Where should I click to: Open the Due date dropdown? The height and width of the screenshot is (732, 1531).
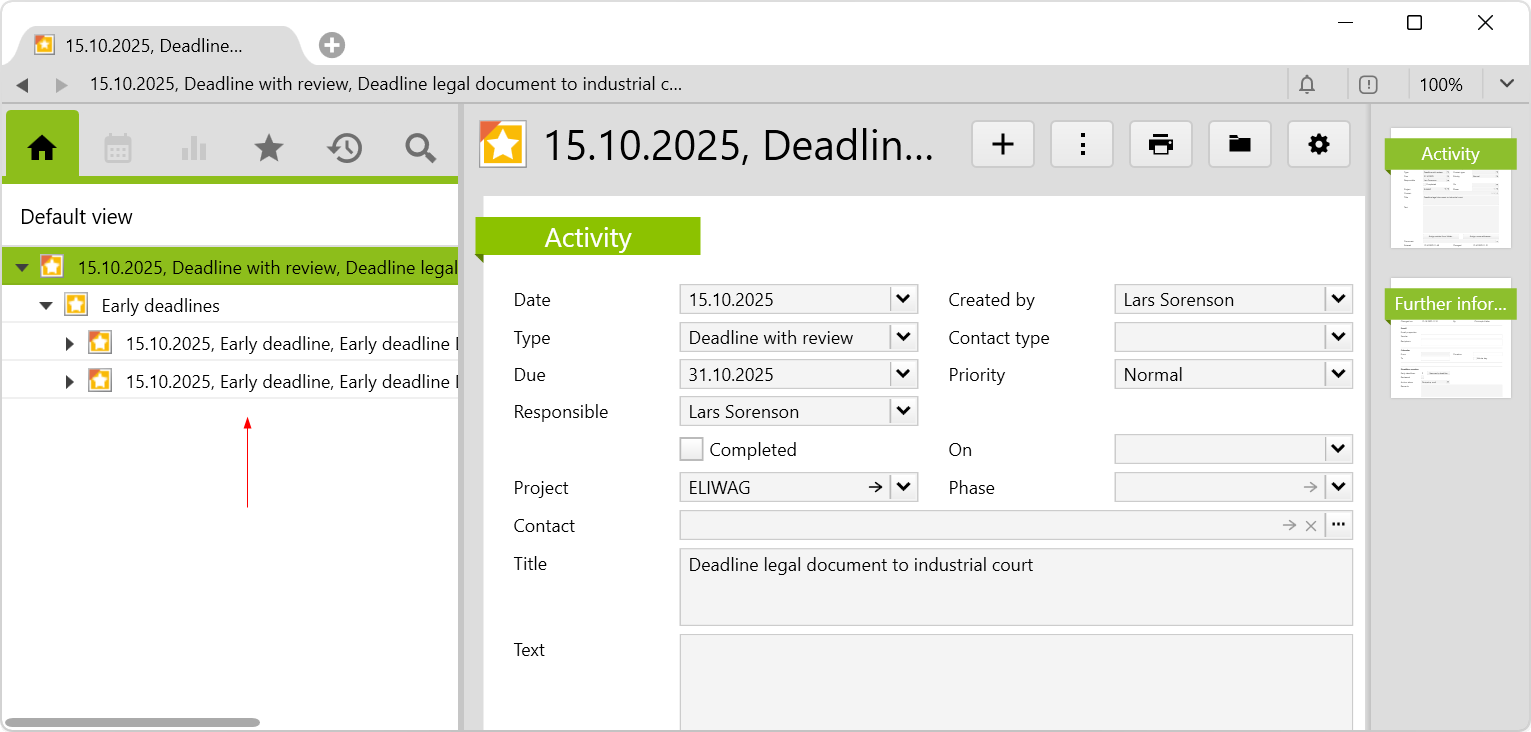(x=903, y=375)
